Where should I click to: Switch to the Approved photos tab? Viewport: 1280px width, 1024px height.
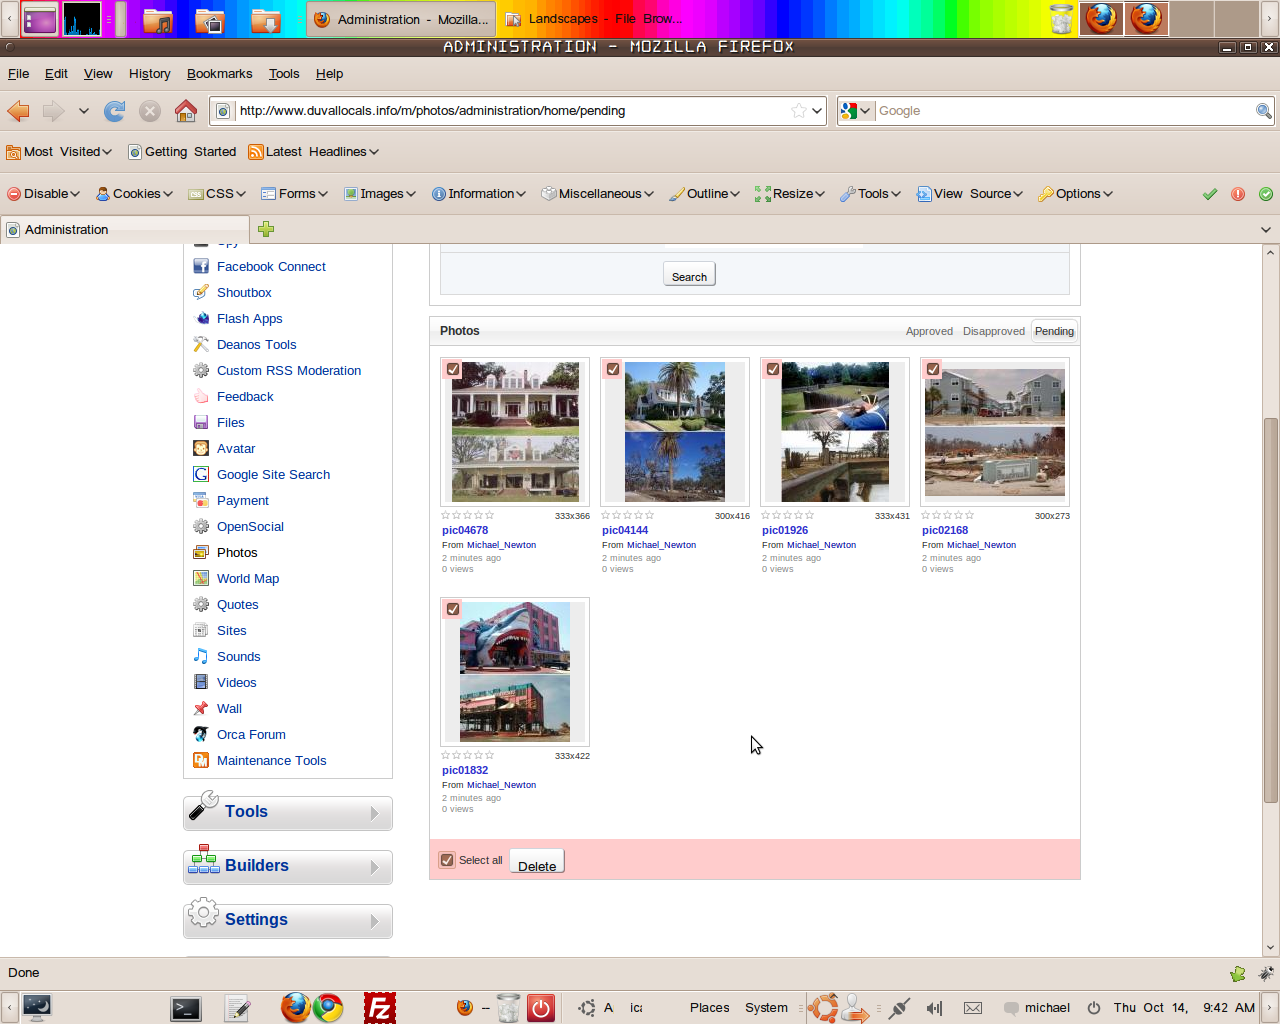[x=929, y=331]
